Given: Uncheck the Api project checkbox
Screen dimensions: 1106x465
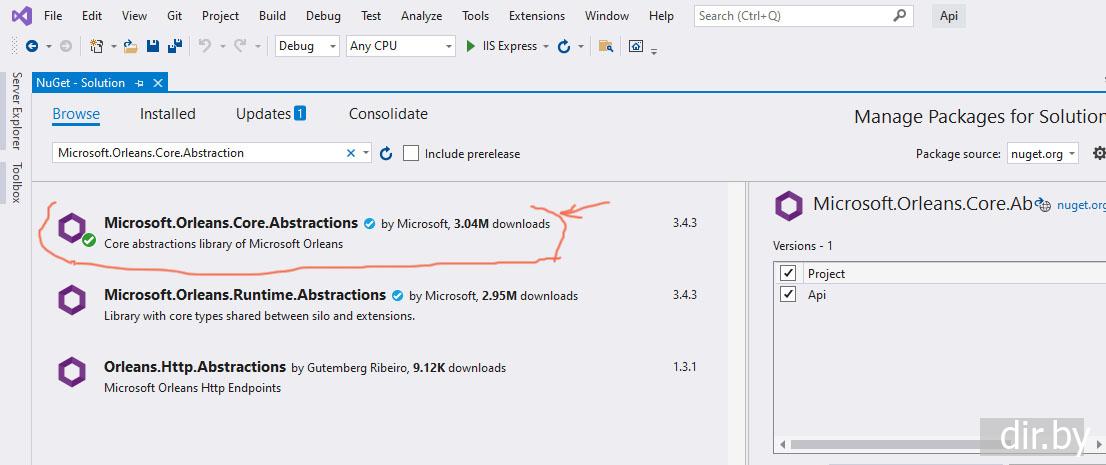Looking at the screenshot, I should tap(788, 294).
